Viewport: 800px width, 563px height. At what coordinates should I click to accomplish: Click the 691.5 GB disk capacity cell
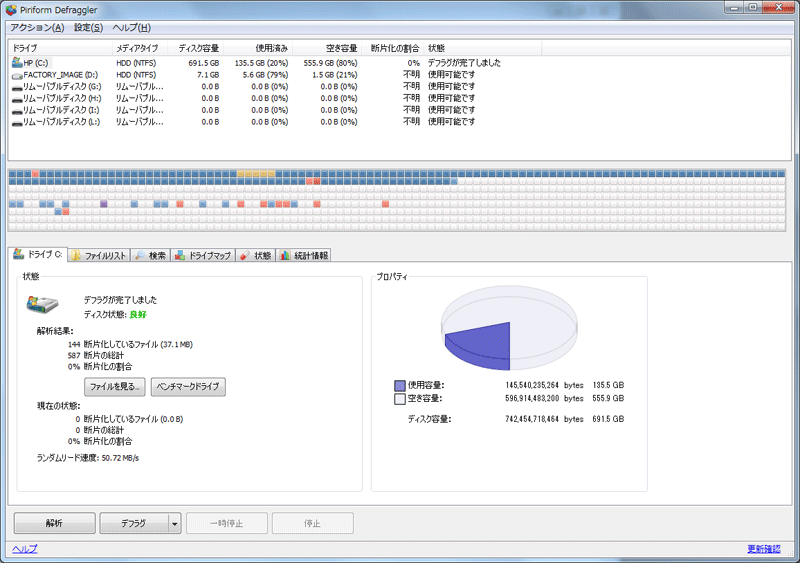pyautogui.click(x=204, y=63)
